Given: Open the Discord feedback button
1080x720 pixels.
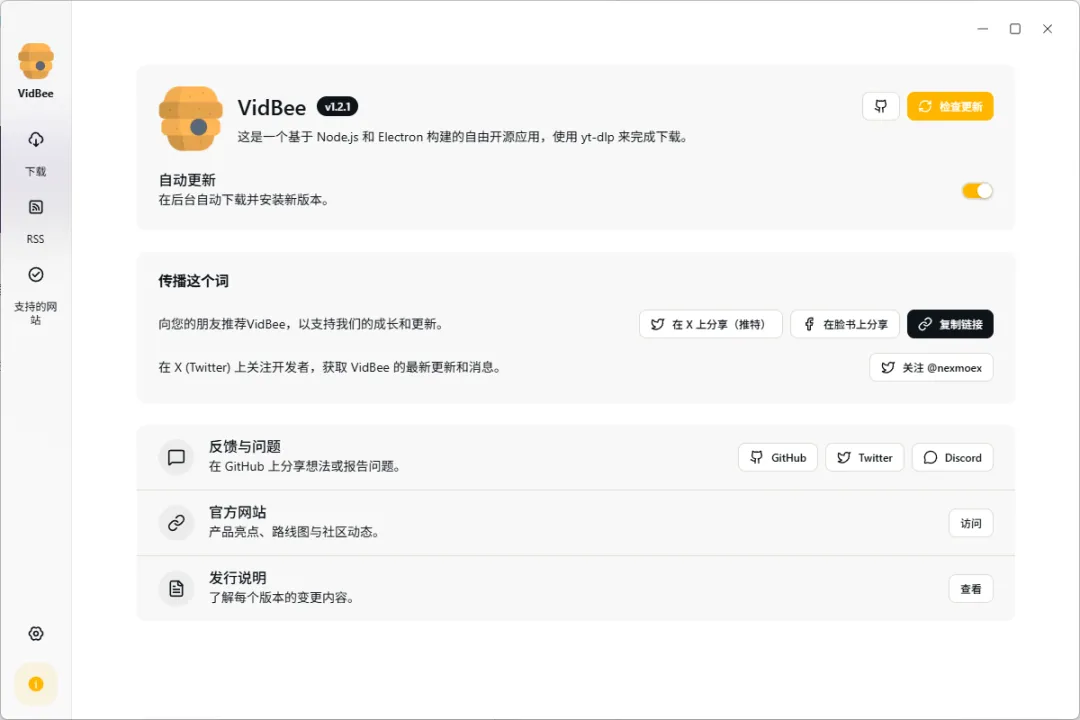Looking at the screenshot, I should (x=953, y=457).
